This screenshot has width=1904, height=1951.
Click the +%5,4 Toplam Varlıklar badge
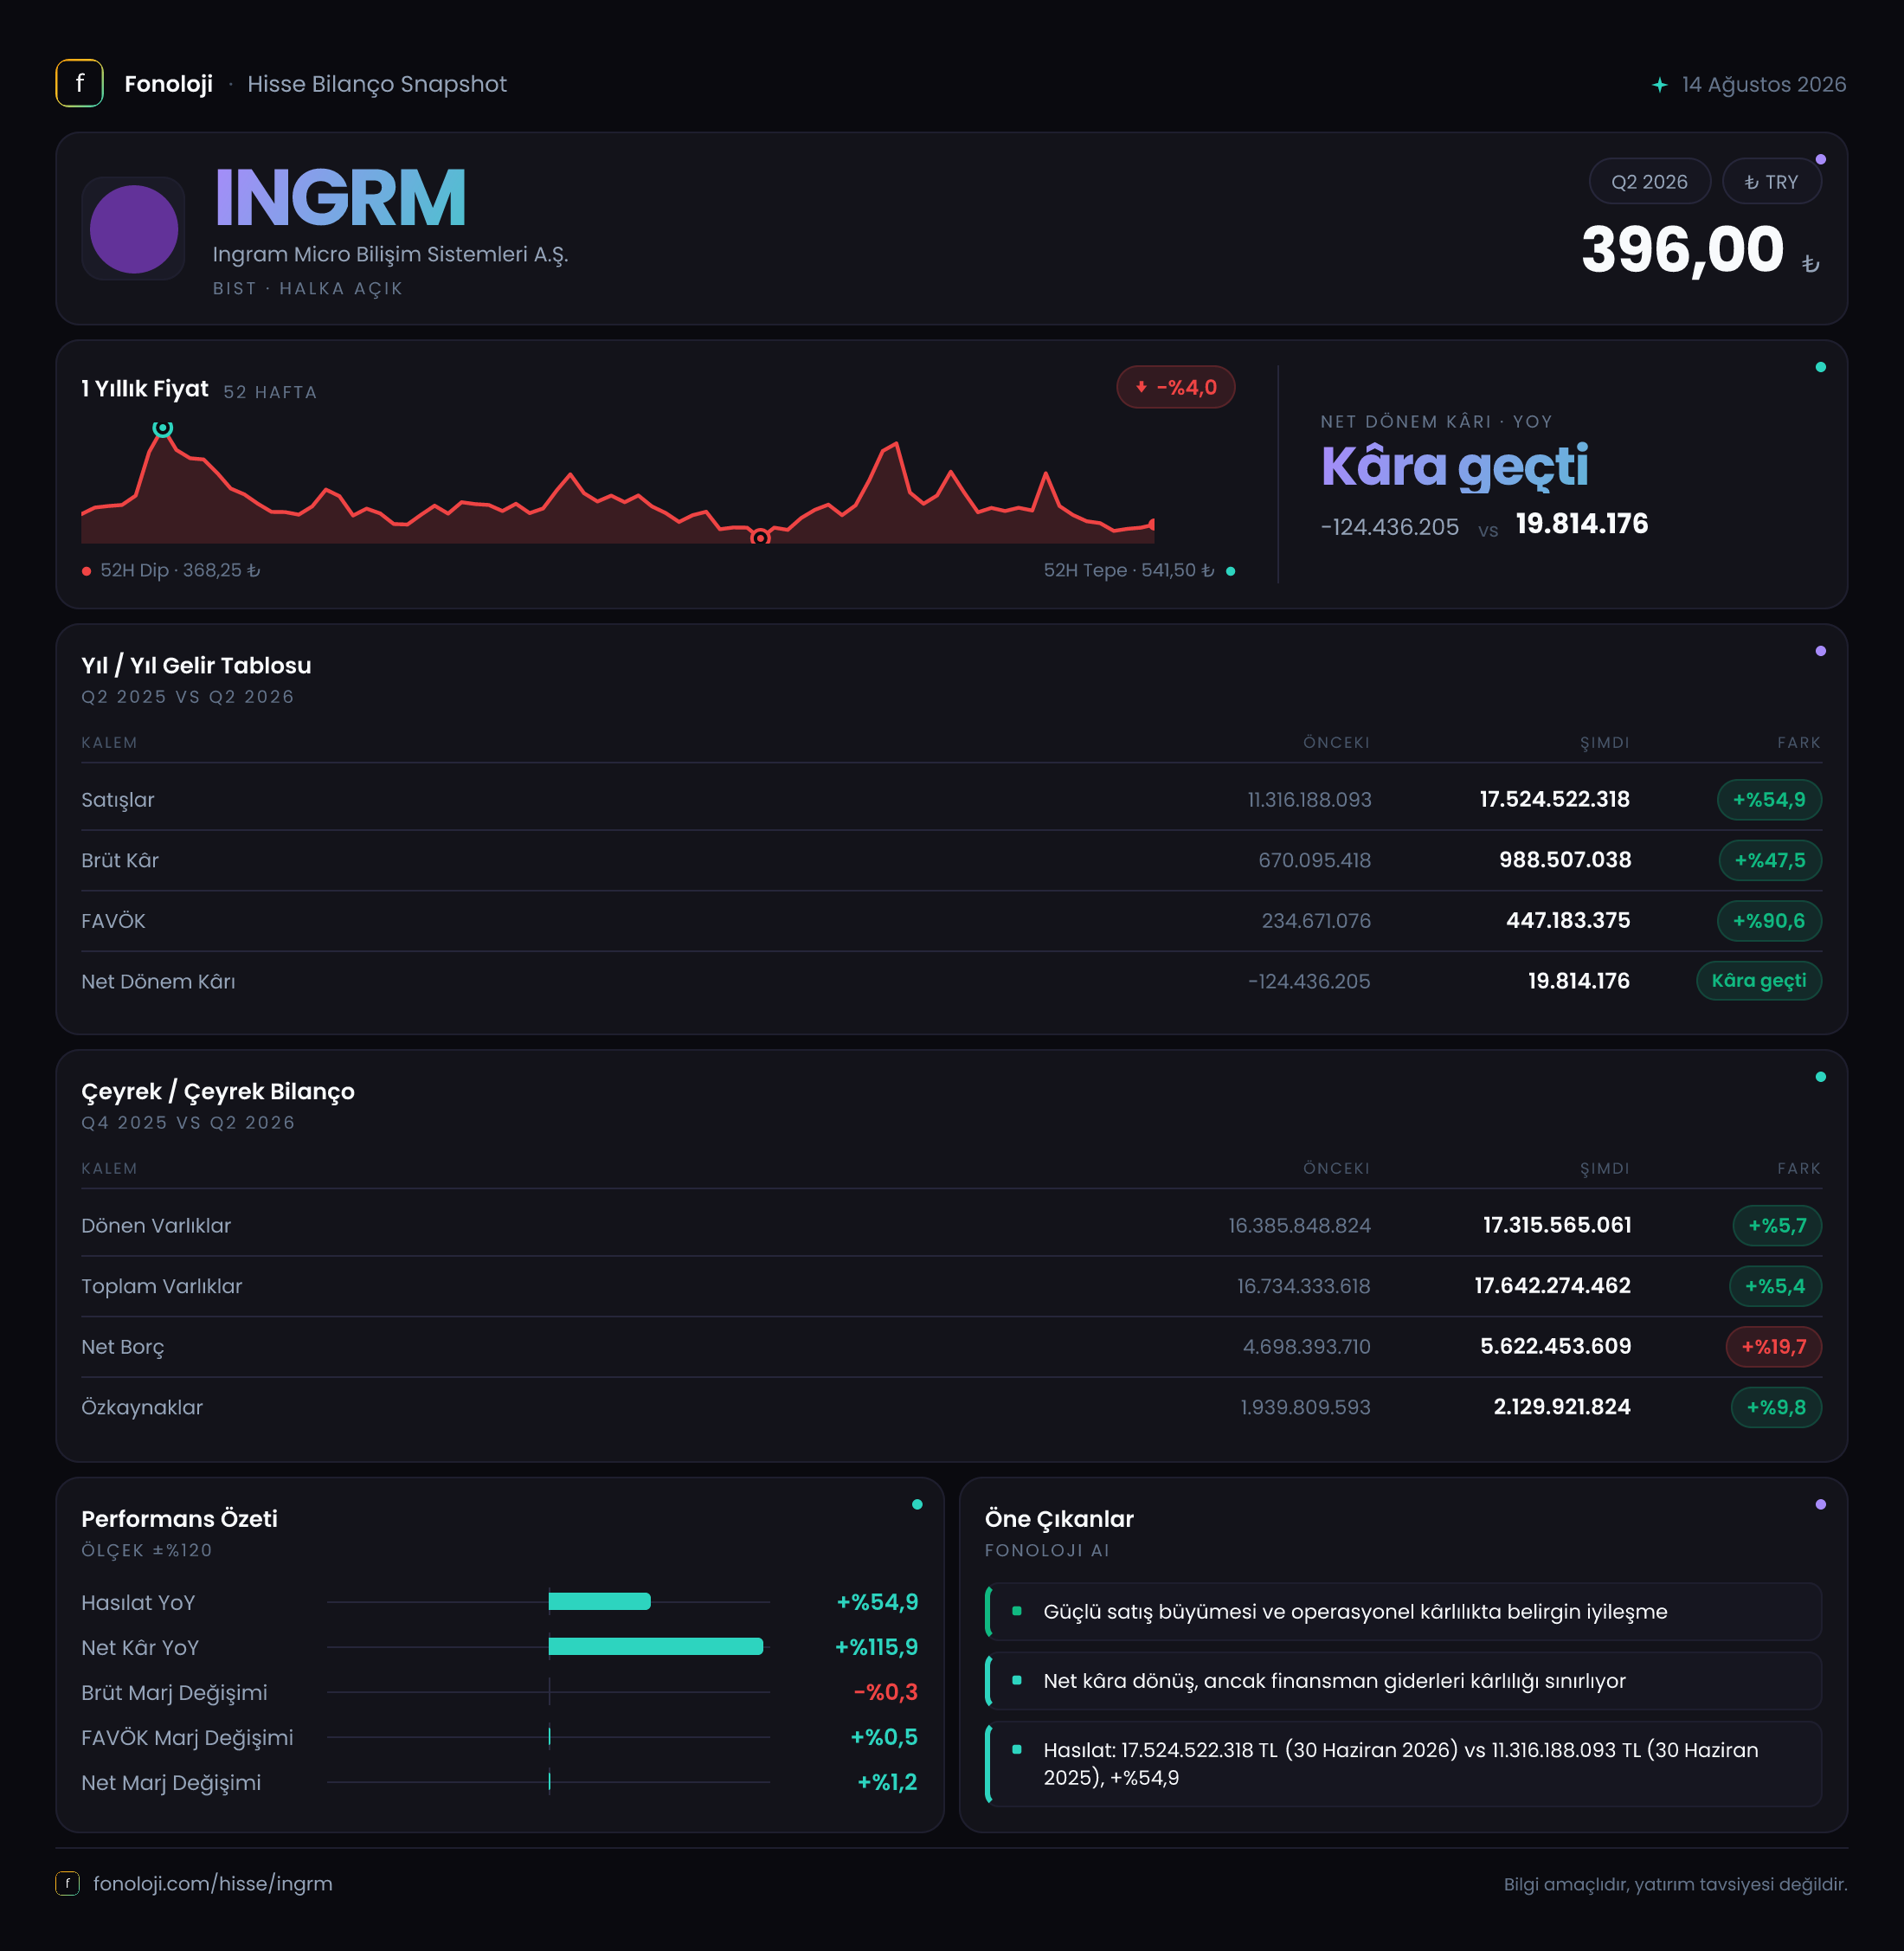1775,1286
